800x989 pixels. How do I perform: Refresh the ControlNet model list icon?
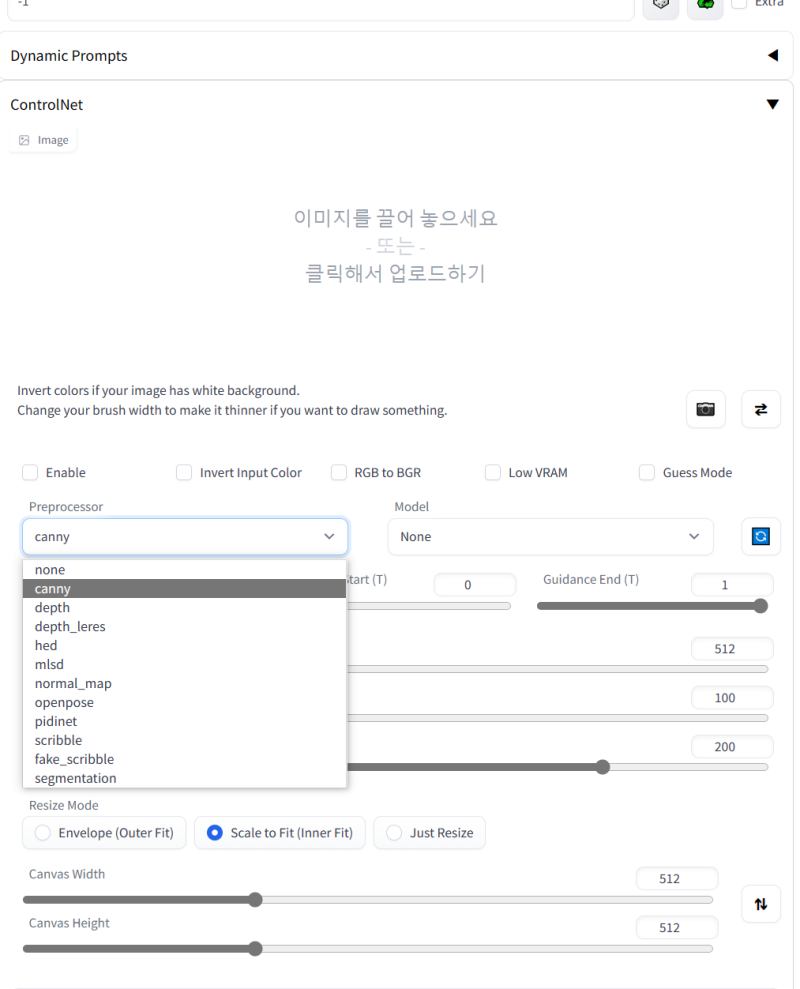(761, 537)
